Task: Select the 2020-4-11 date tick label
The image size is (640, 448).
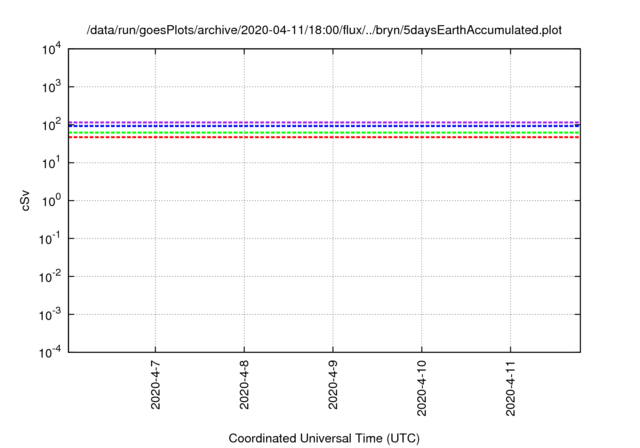Action: tap(511, 388)
